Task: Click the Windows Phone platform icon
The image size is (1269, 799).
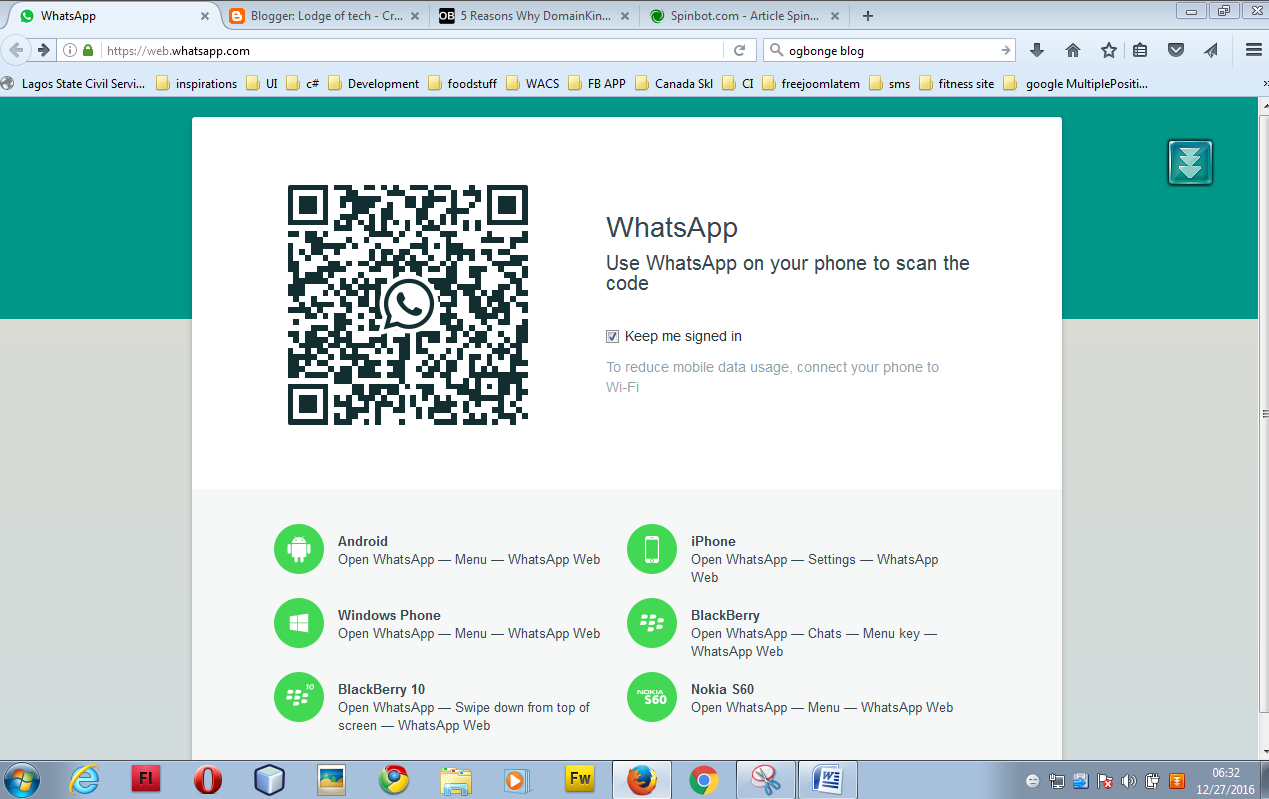Action: 299,623
